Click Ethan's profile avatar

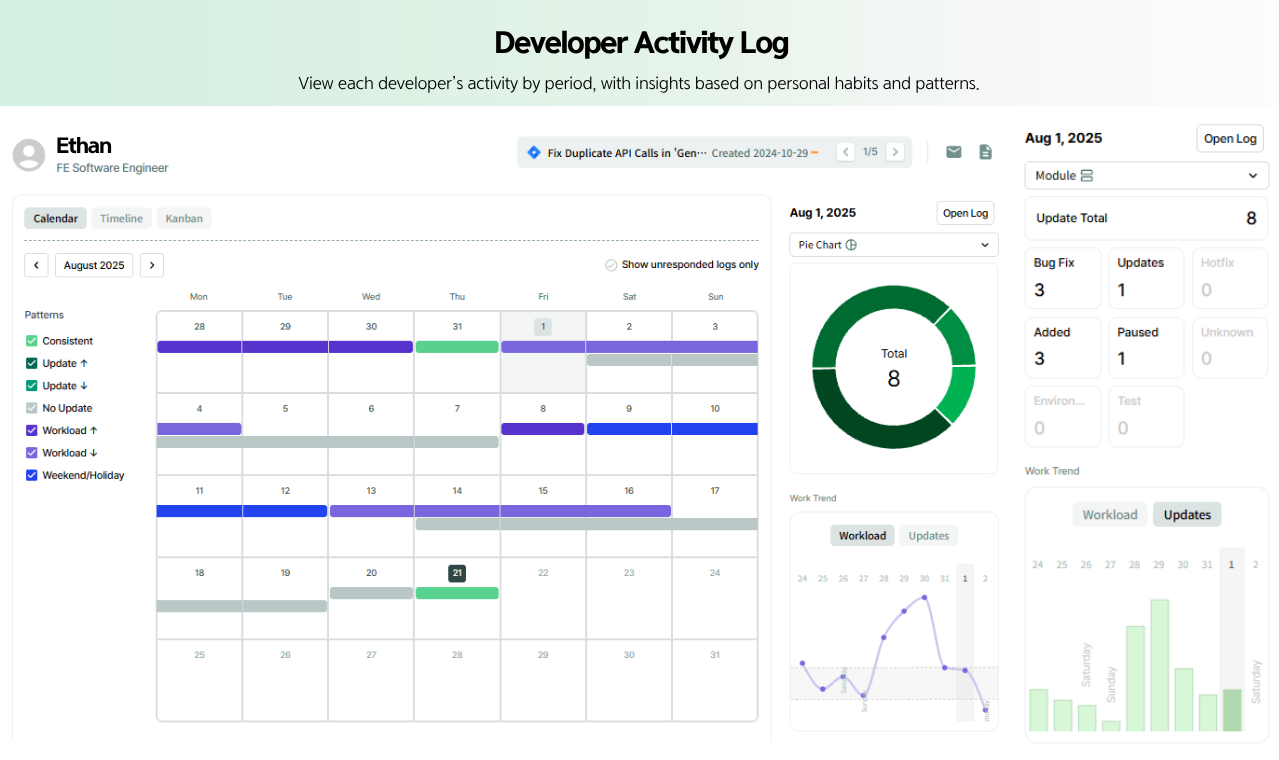(29, 155)
